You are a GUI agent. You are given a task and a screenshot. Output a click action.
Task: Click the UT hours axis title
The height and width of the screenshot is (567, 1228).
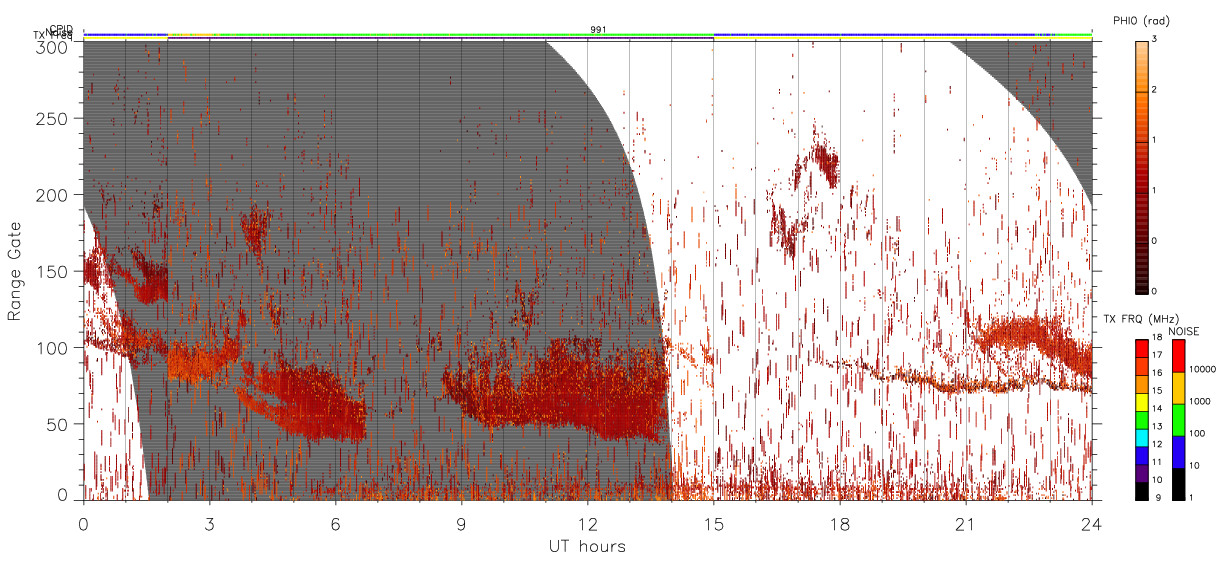[587, 547]
